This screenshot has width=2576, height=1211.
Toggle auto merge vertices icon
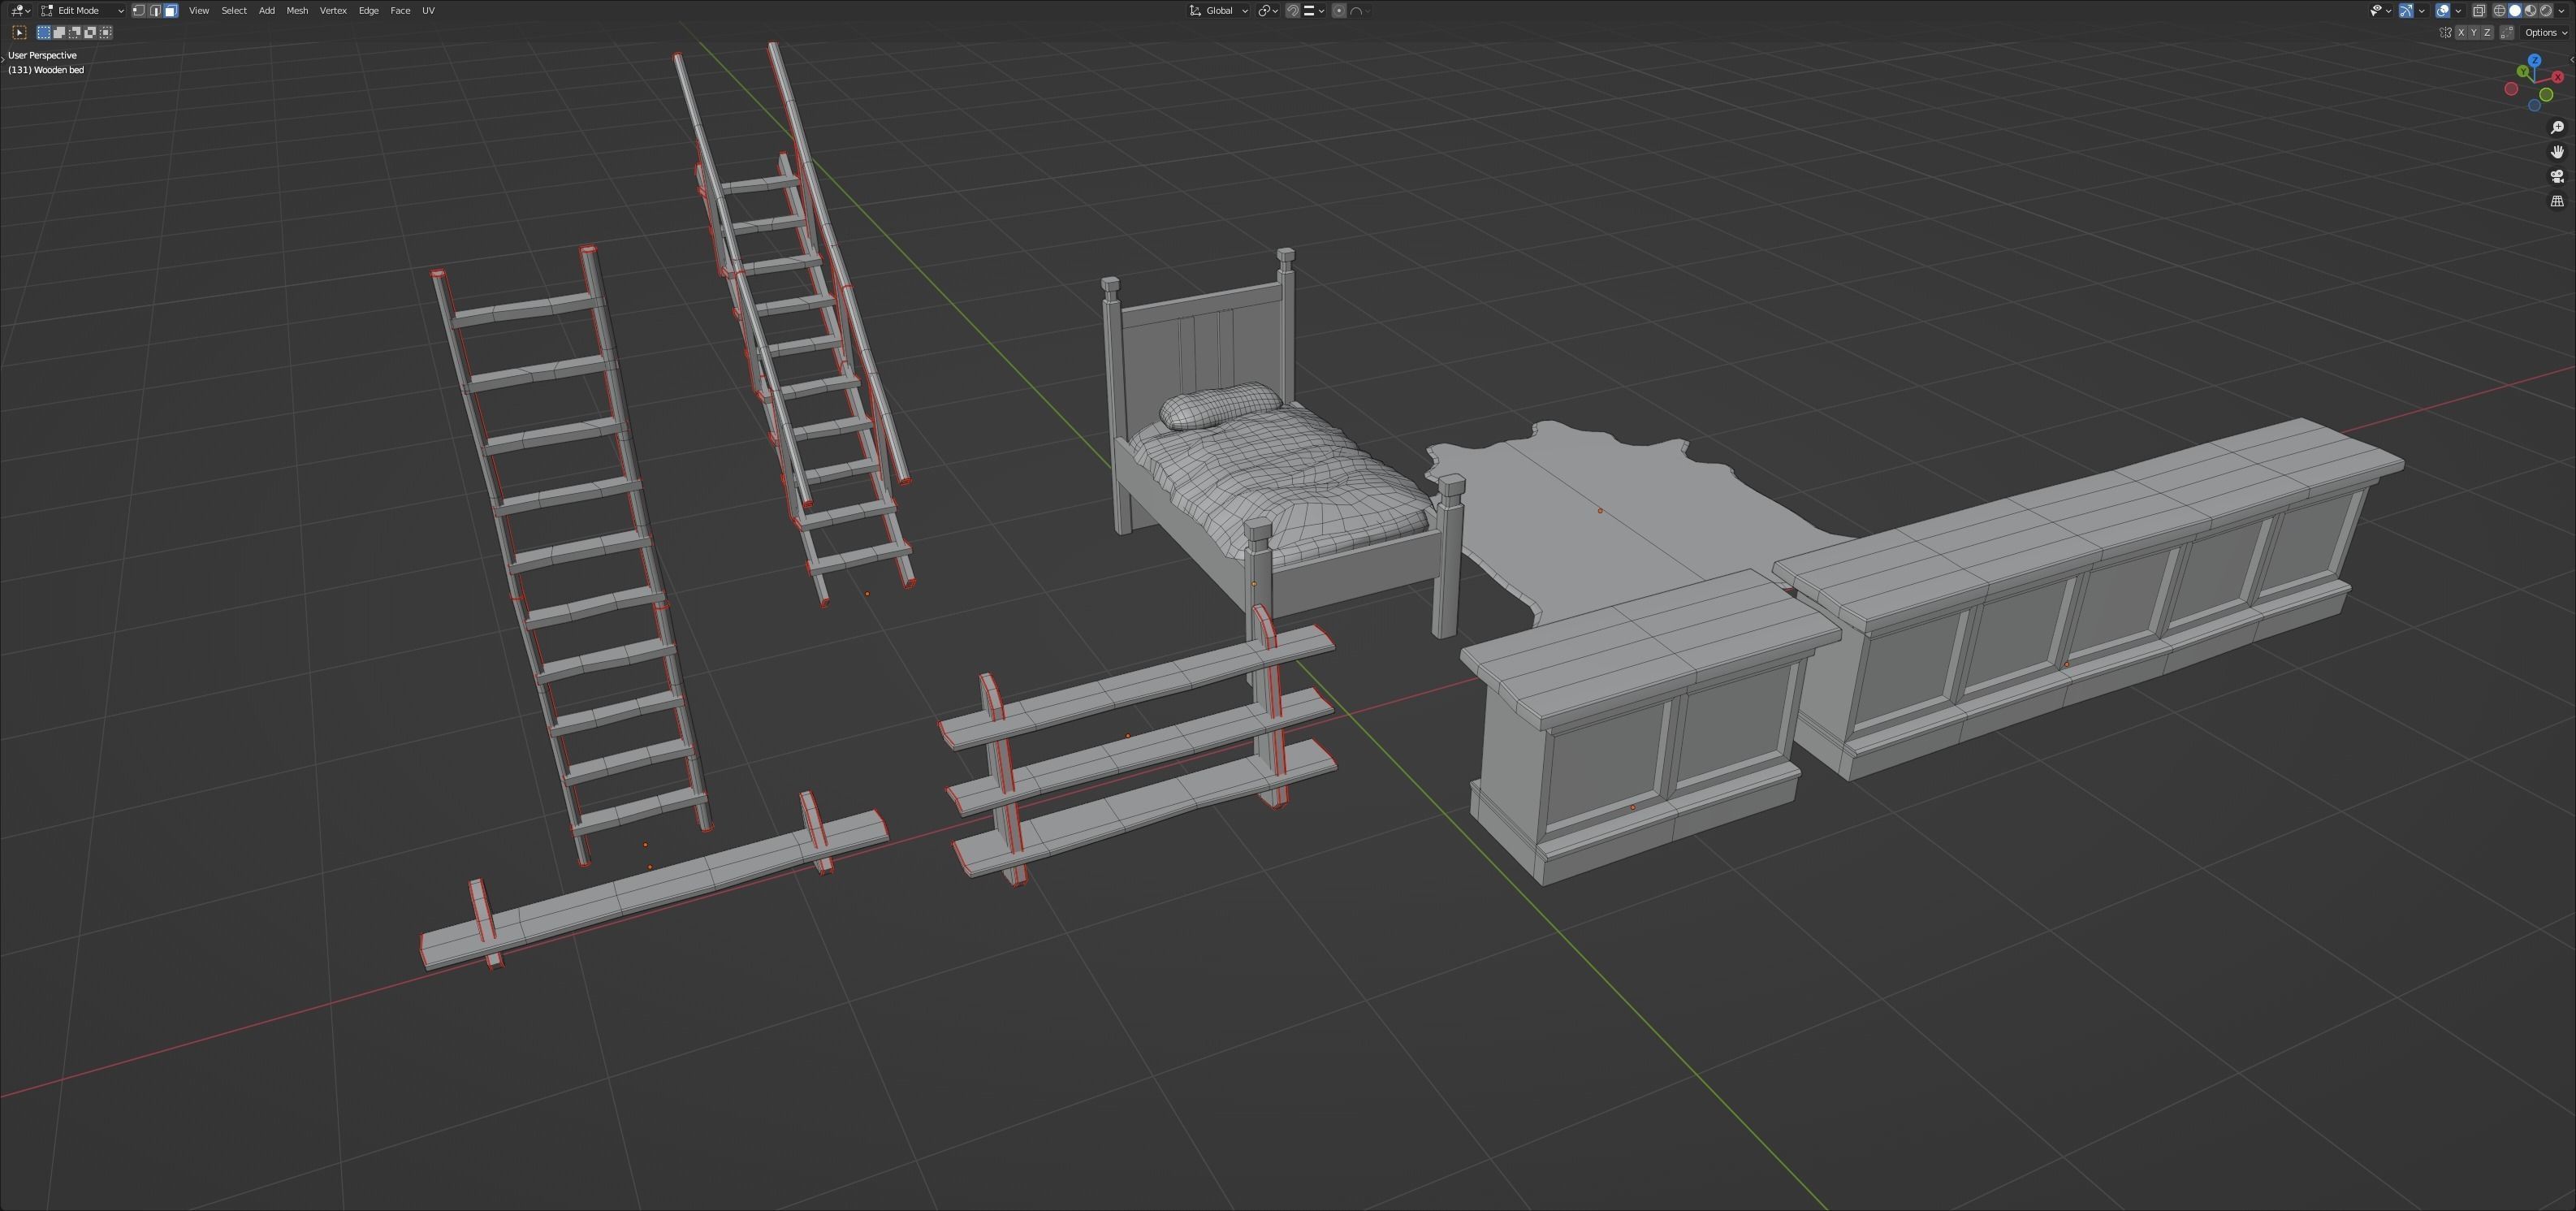coord(2507,32)
